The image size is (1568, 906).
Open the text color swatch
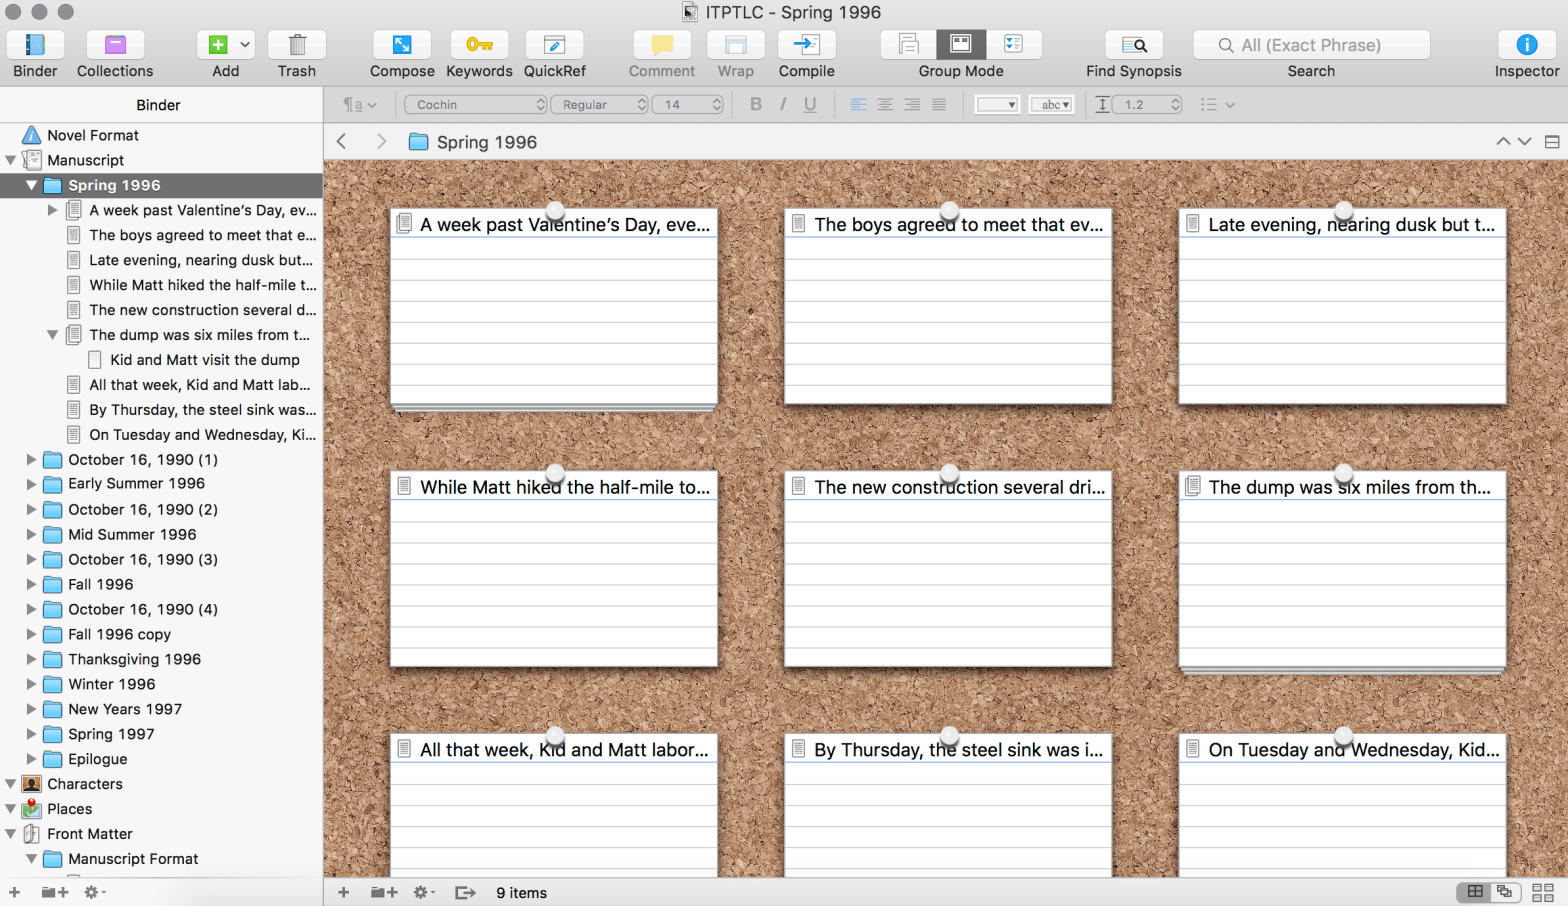click(x=997, y=105)
